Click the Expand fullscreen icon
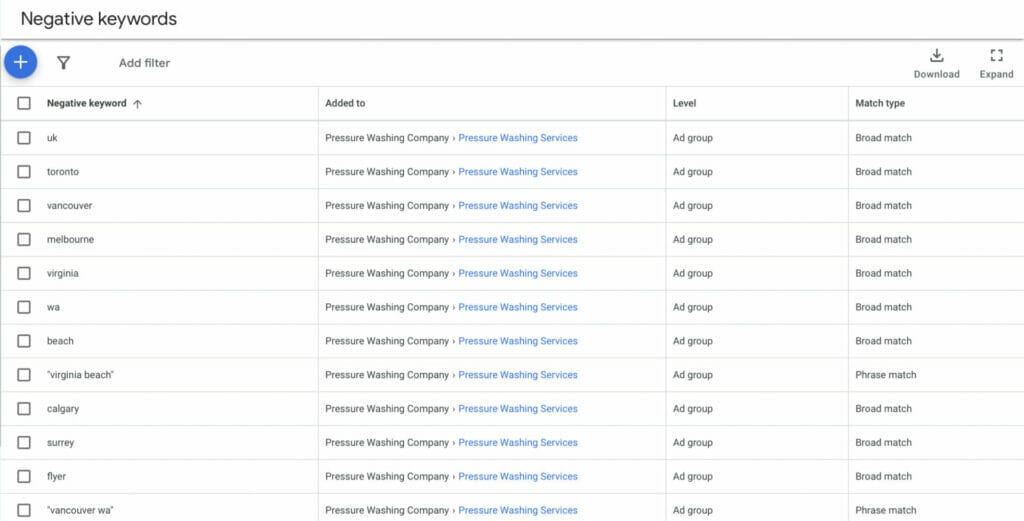Screen dimensions: 1024x521 996,55
